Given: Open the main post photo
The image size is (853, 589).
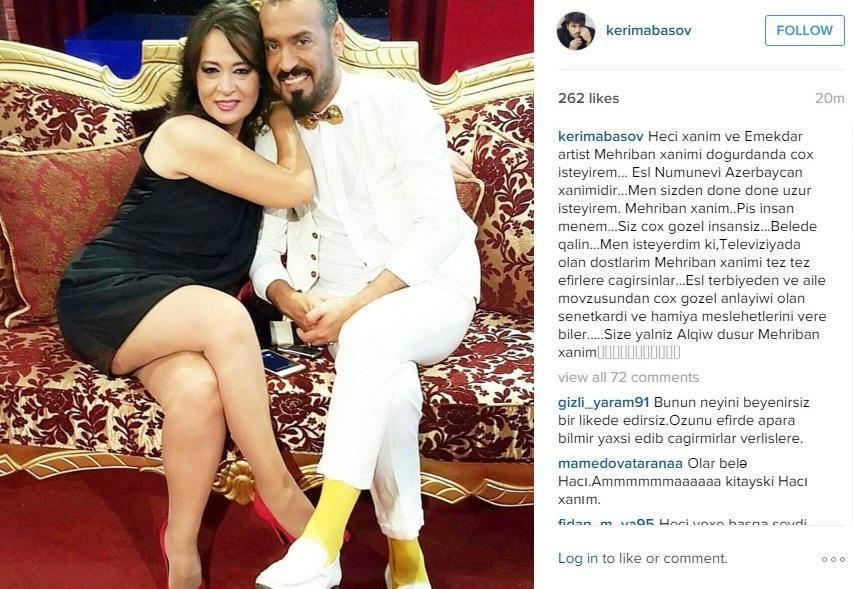Looking at the screenshot, I should click(x=267, y=294).
